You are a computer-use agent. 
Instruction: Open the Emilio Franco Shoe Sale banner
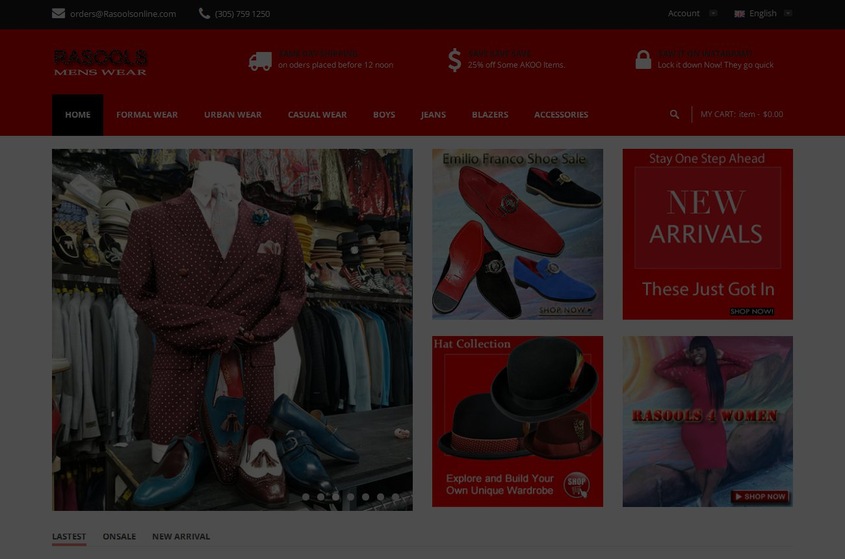(517, 234)
